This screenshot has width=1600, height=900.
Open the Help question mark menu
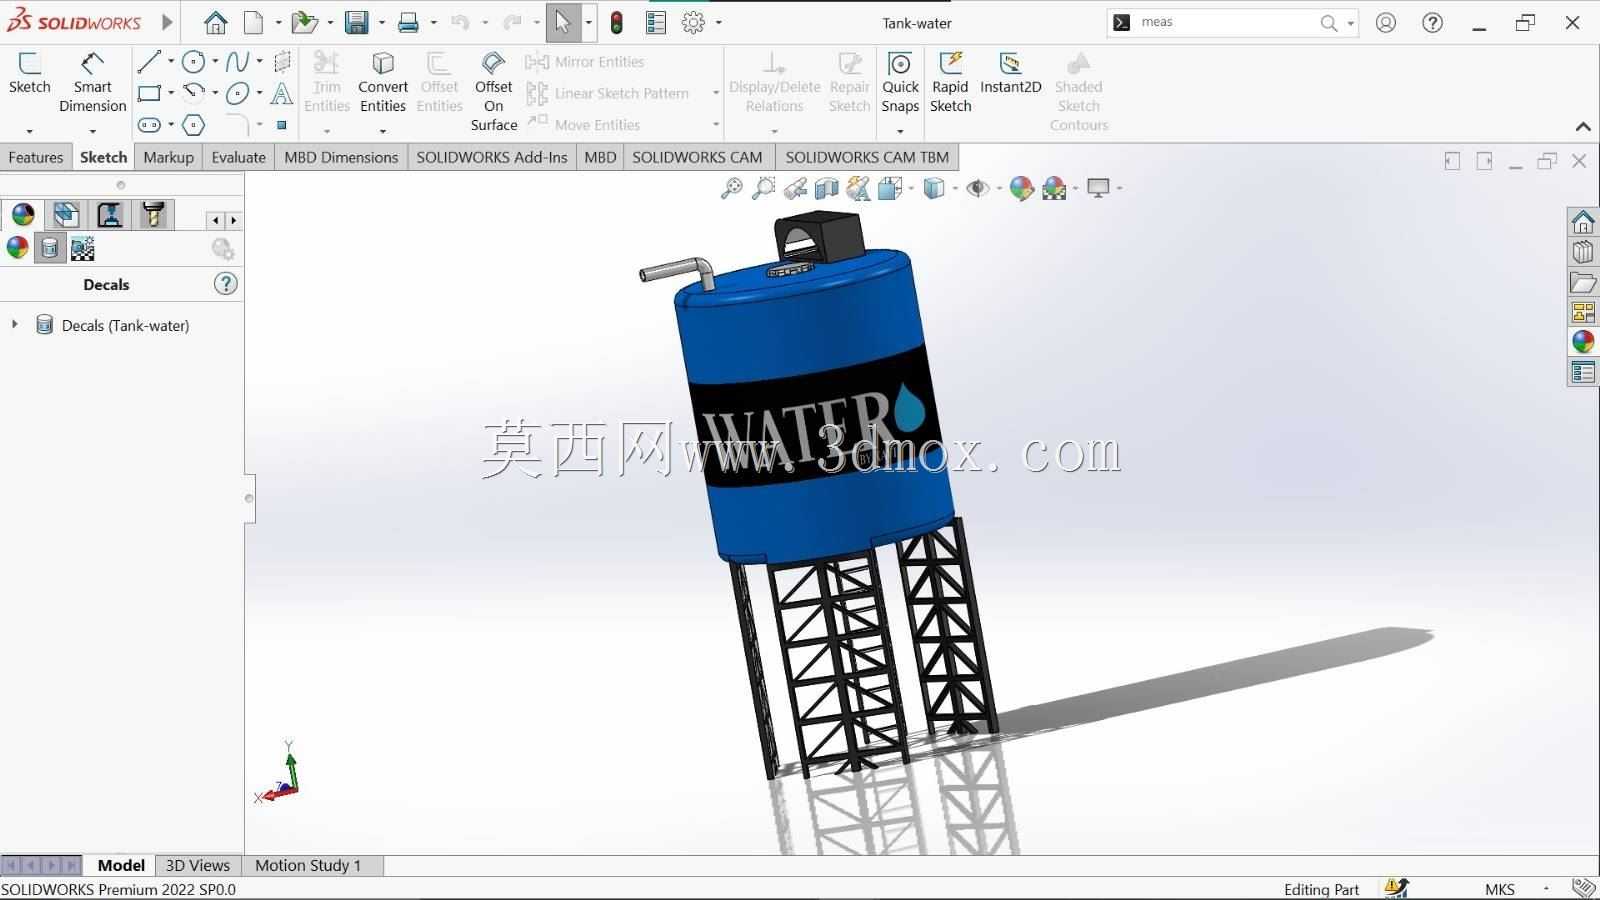(1432, 22)
